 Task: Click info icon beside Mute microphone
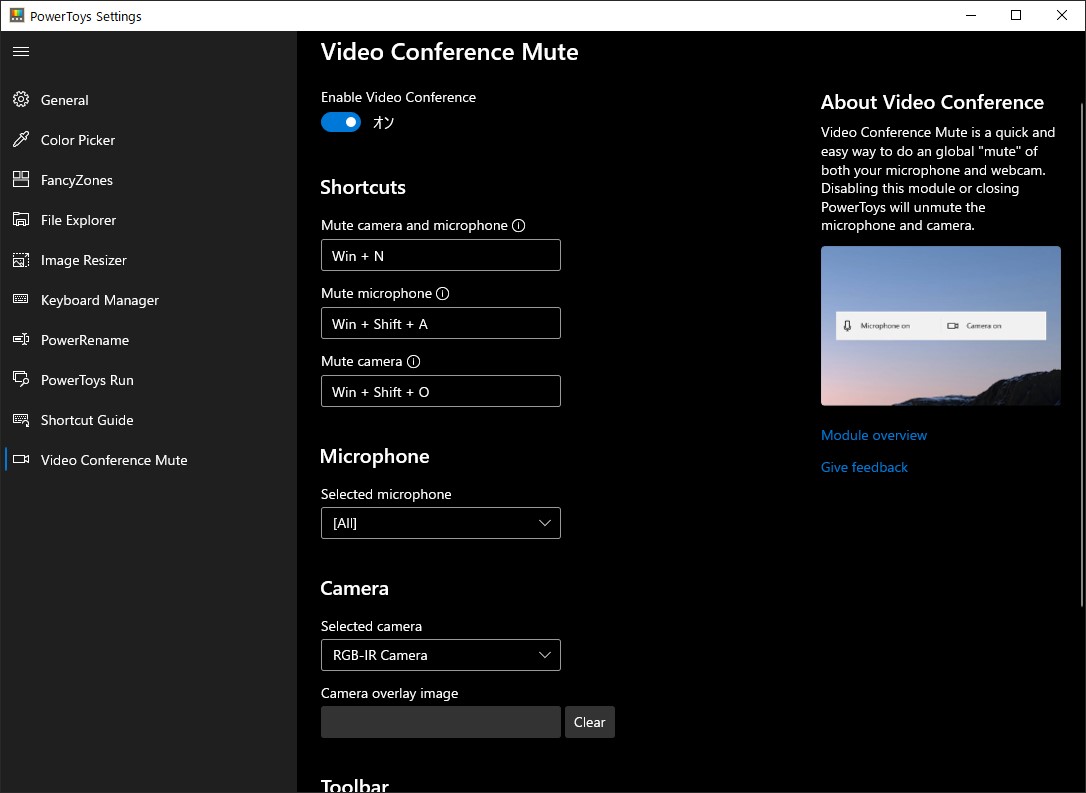(443, 294)
